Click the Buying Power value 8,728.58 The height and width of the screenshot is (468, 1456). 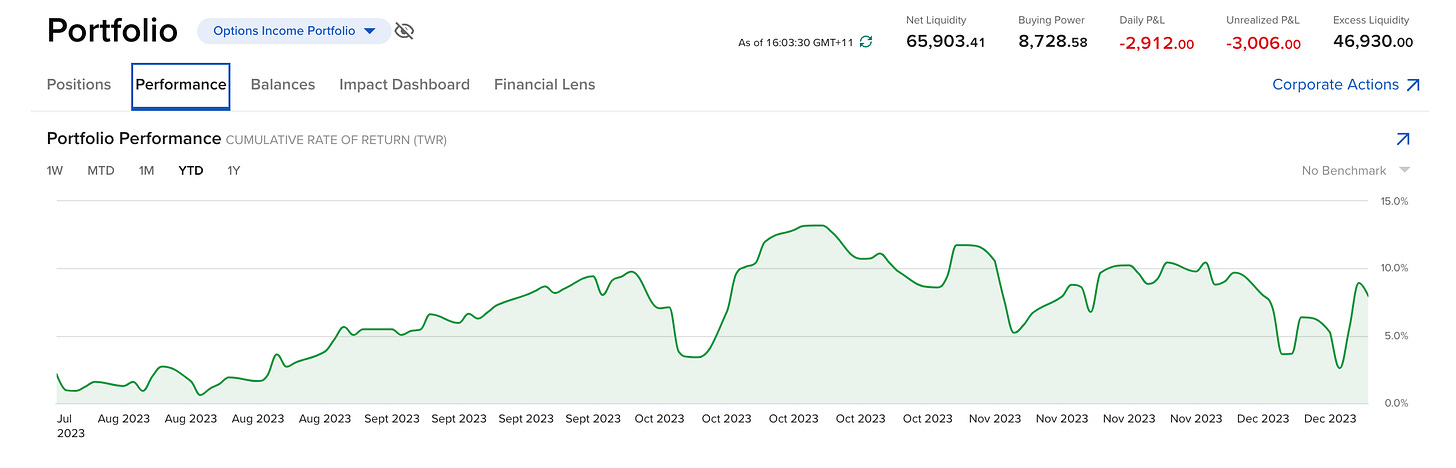click(x=1053, y=42)
